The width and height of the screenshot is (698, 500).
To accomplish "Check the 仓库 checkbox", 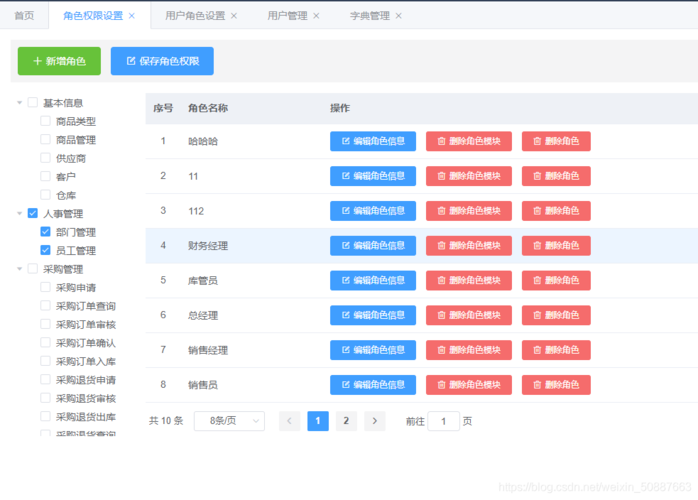I will click(45, 195).
